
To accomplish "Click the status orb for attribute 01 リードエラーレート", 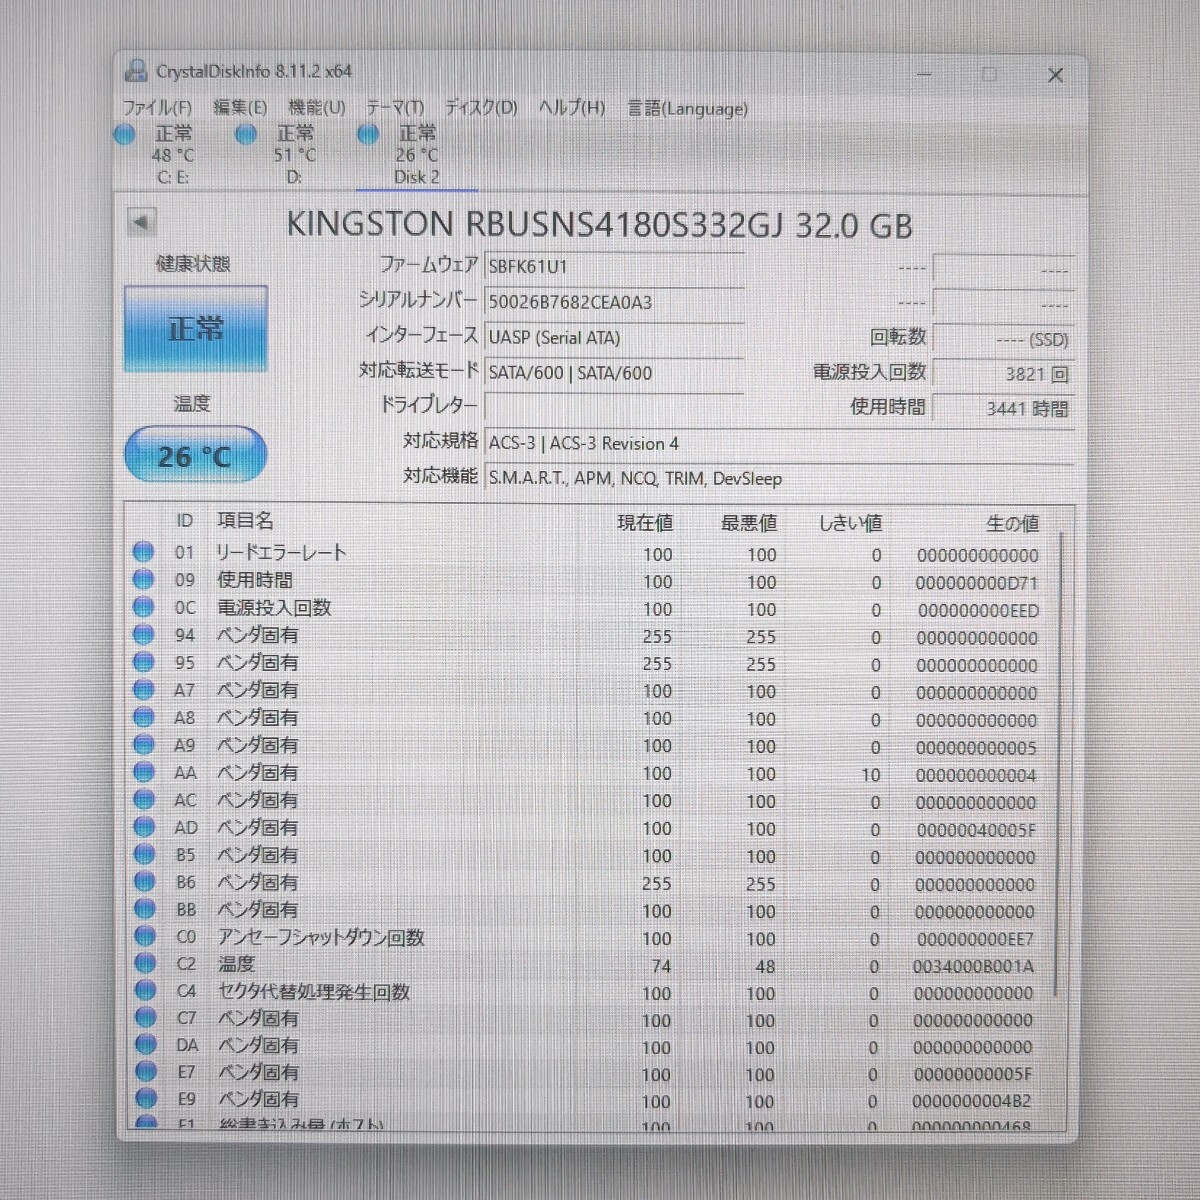I will tap(144, 552).
